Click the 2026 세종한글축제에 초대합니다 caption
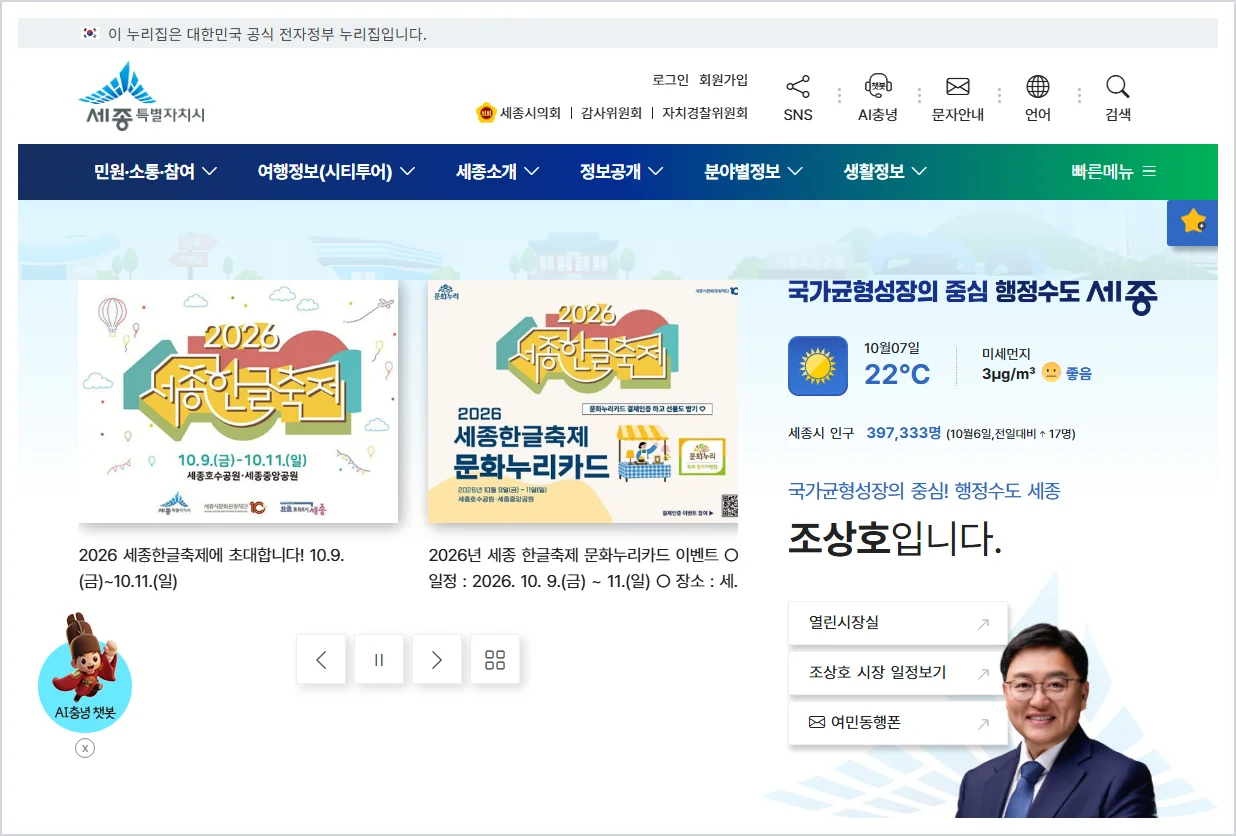 (212, 568)
